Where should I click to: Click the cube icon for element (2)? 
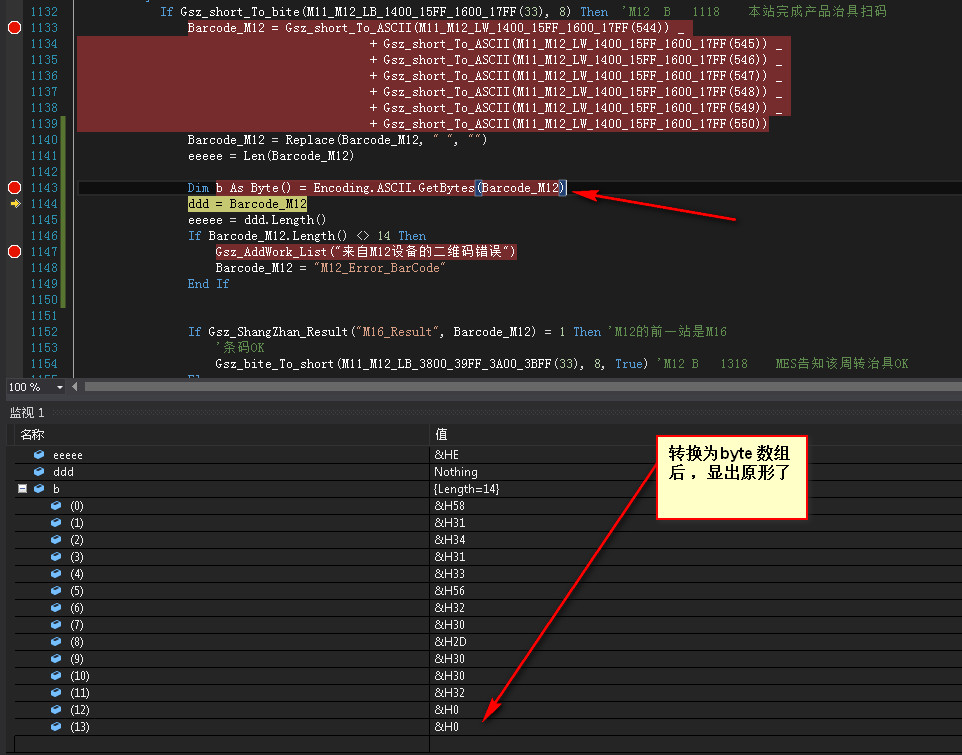[x=56, y=540]
